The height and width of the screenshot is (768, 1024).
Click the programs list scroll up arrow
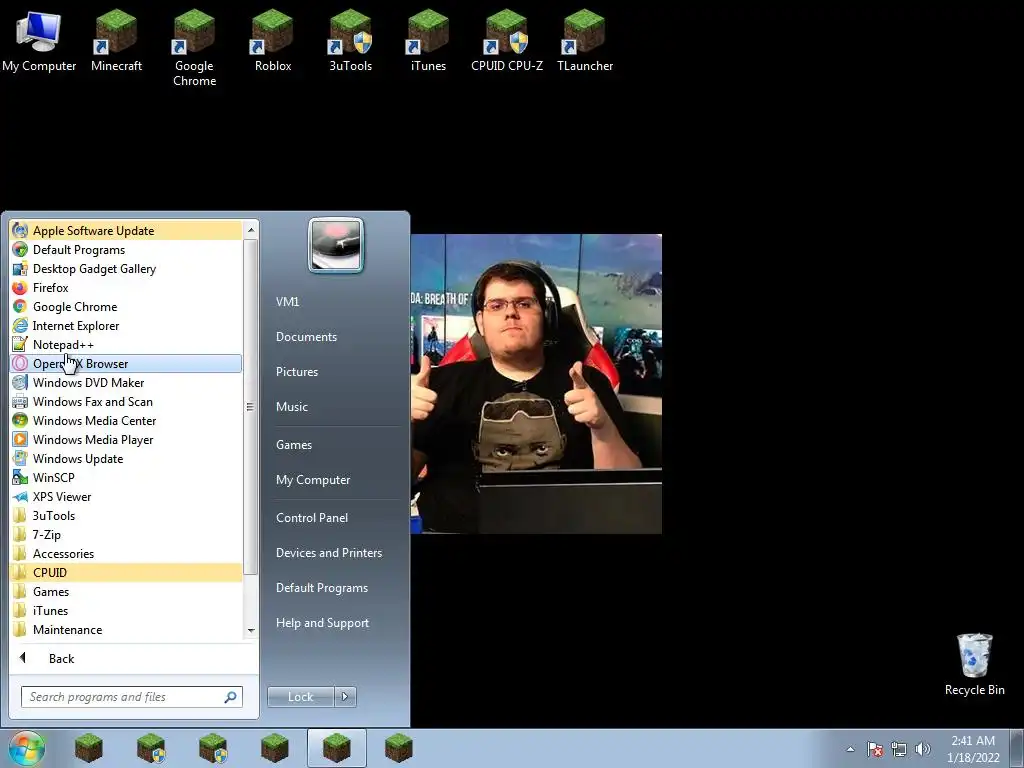251,230
